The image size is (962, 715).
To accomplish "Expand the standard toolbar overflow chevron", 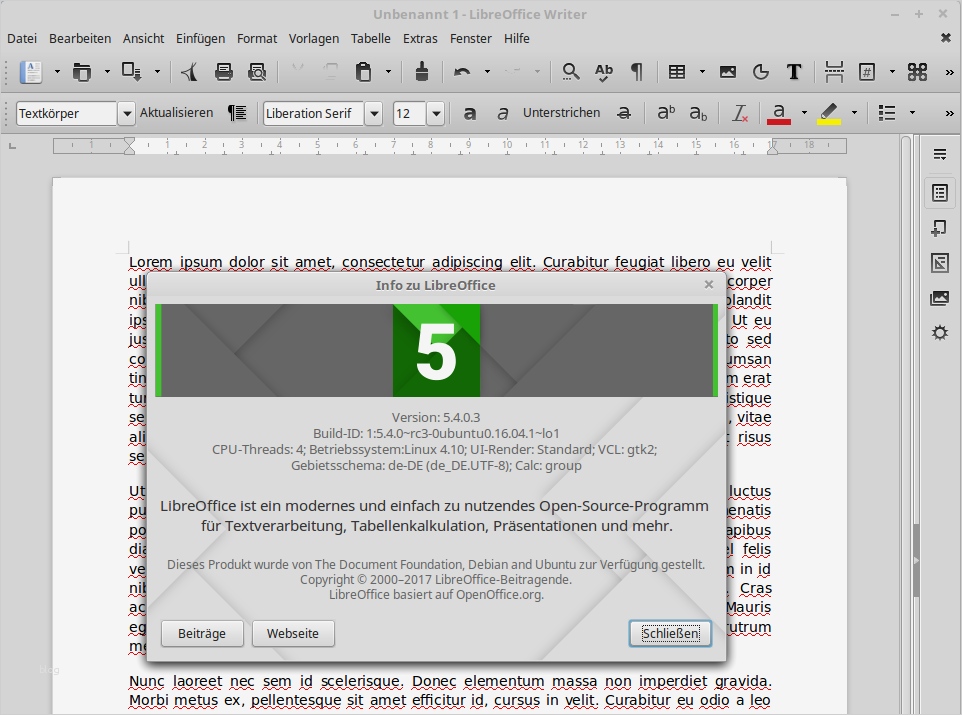I will (949, 72).
